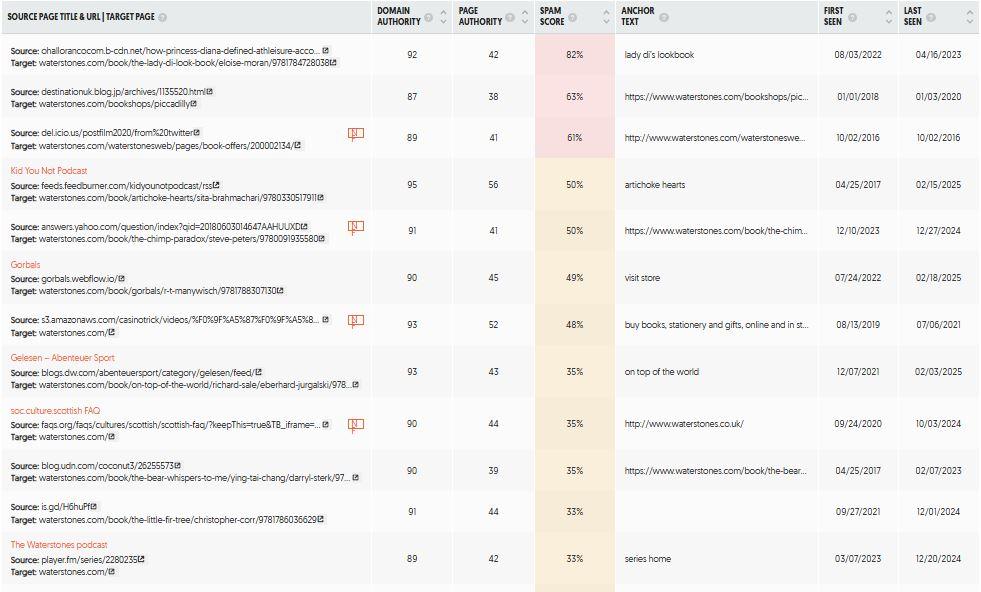Sort the Spam Score column using its arrows

[x=606, y=17]
